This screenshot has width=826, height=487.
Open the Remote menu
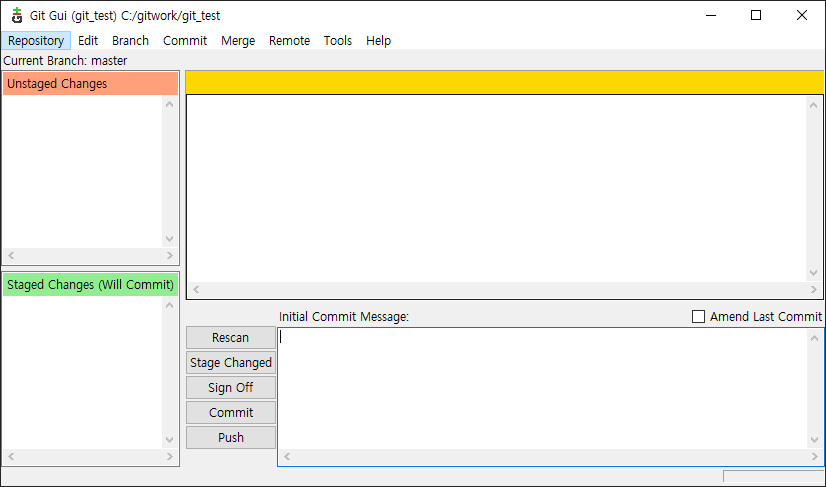289,41
